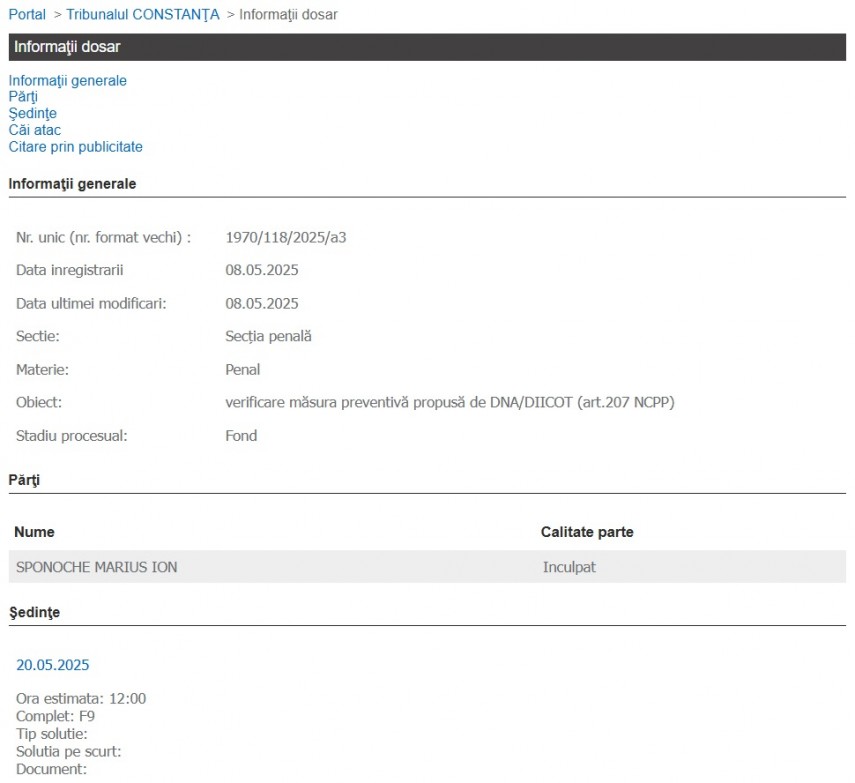Jump to Părți anchor link
The image size is (855, 783).
click(23, 97)
